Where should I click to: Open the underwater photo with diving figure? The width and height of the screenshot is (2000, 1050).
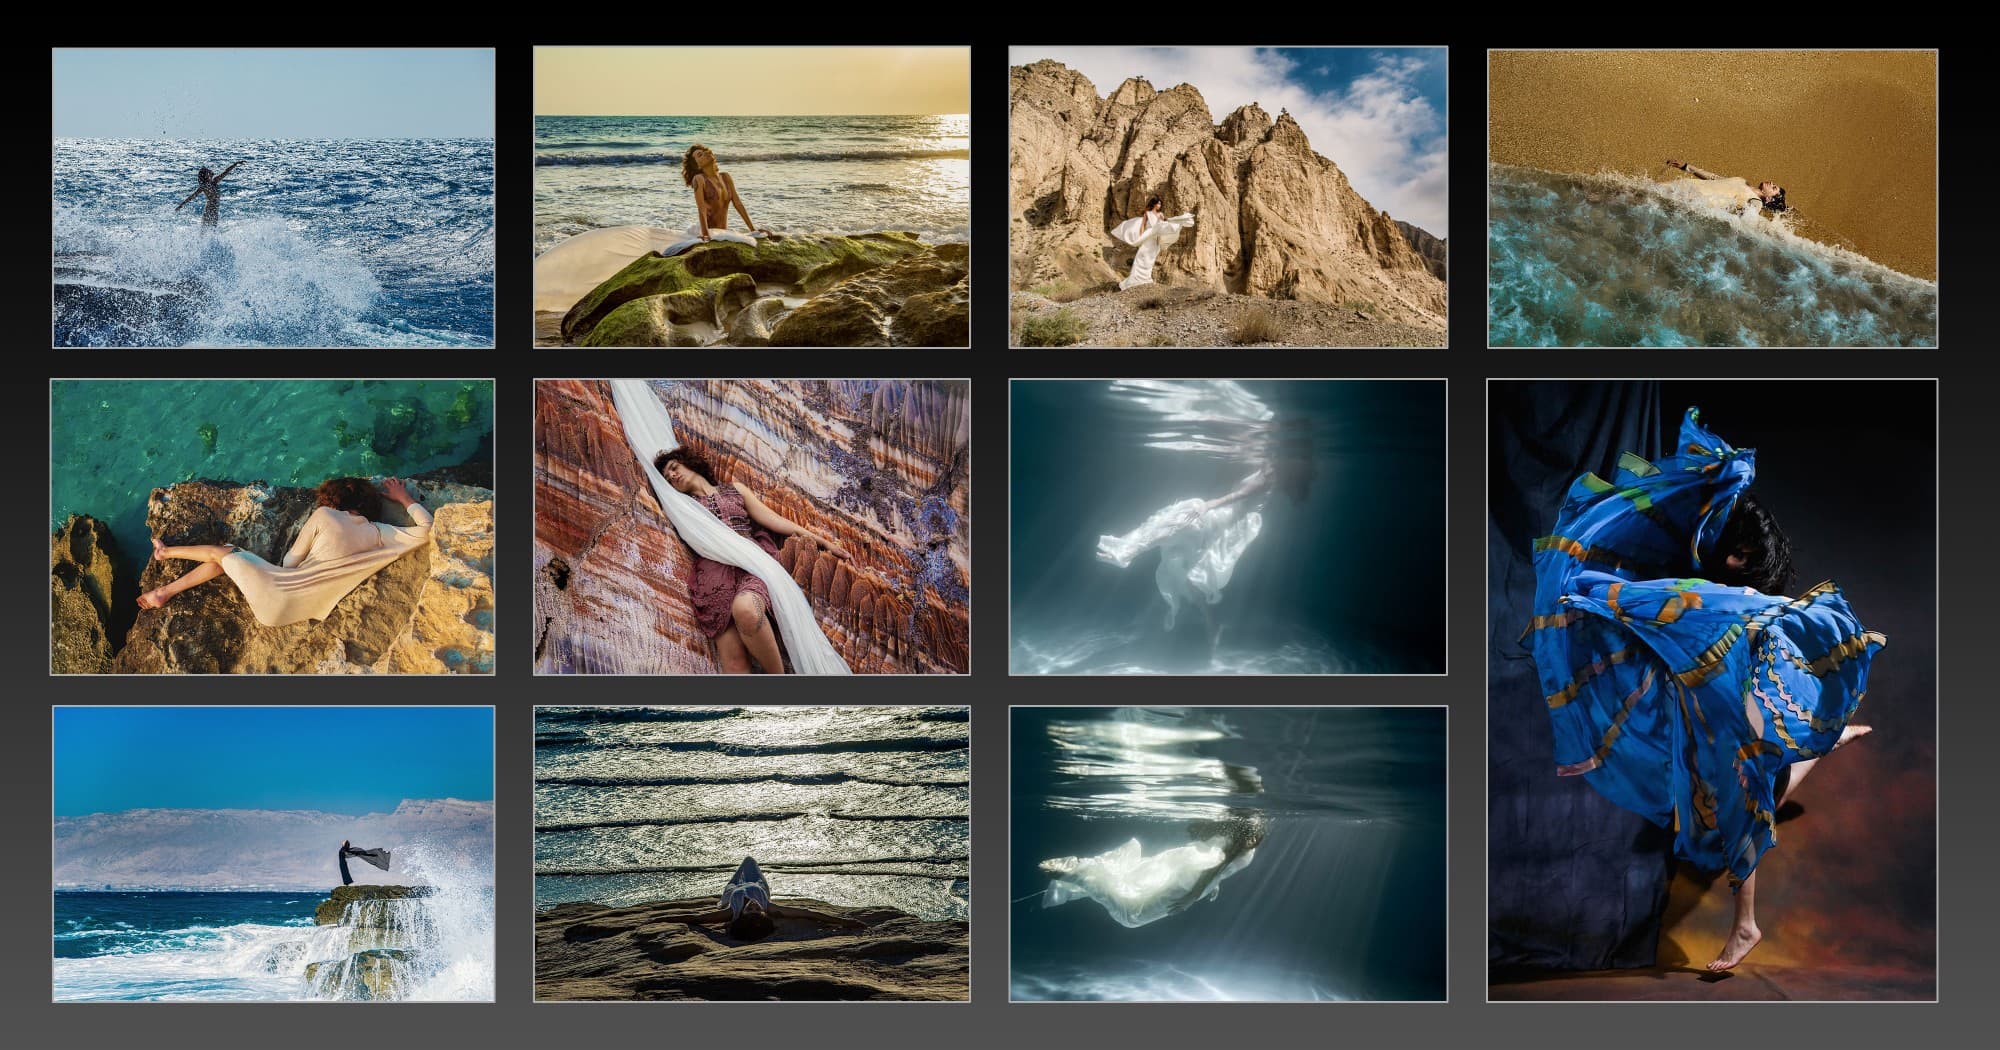1228,526
